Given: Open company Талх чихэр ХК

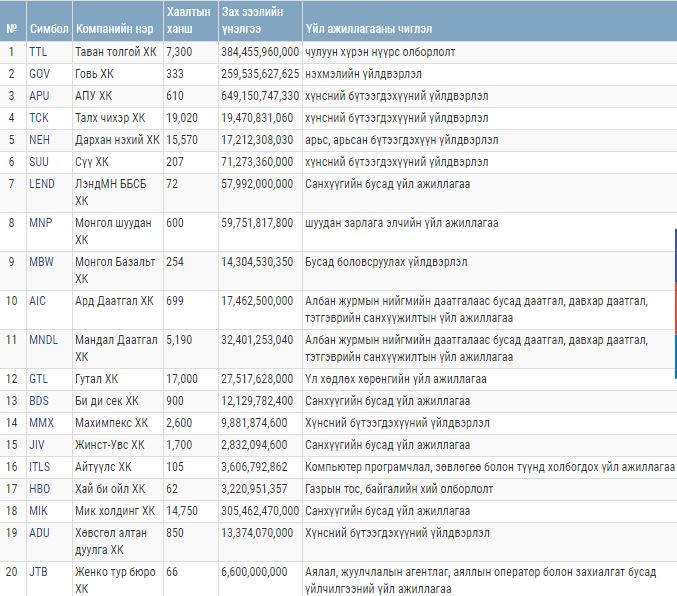Looking at the screenshot, I should click(x=110, y=118).
